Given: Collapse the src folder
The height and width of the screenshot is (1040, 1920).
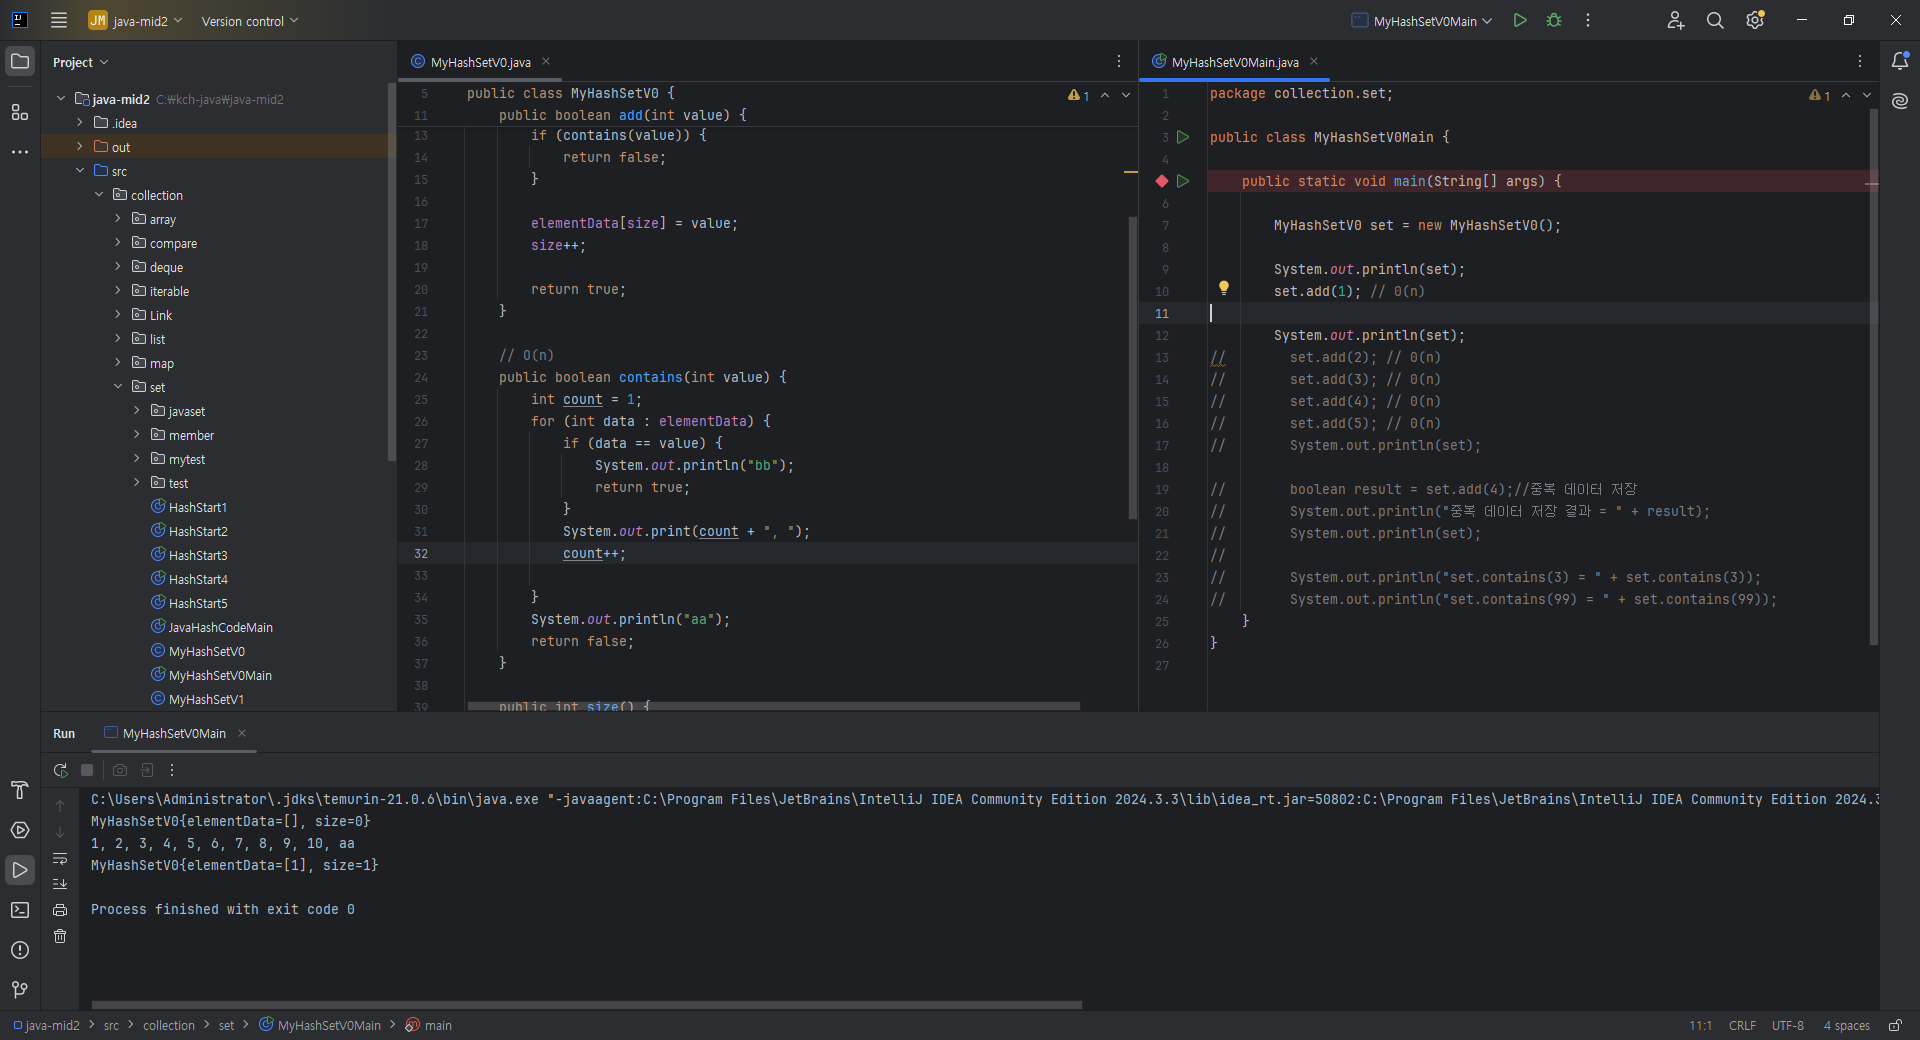Looking at the screenshot, I should 80,170.
